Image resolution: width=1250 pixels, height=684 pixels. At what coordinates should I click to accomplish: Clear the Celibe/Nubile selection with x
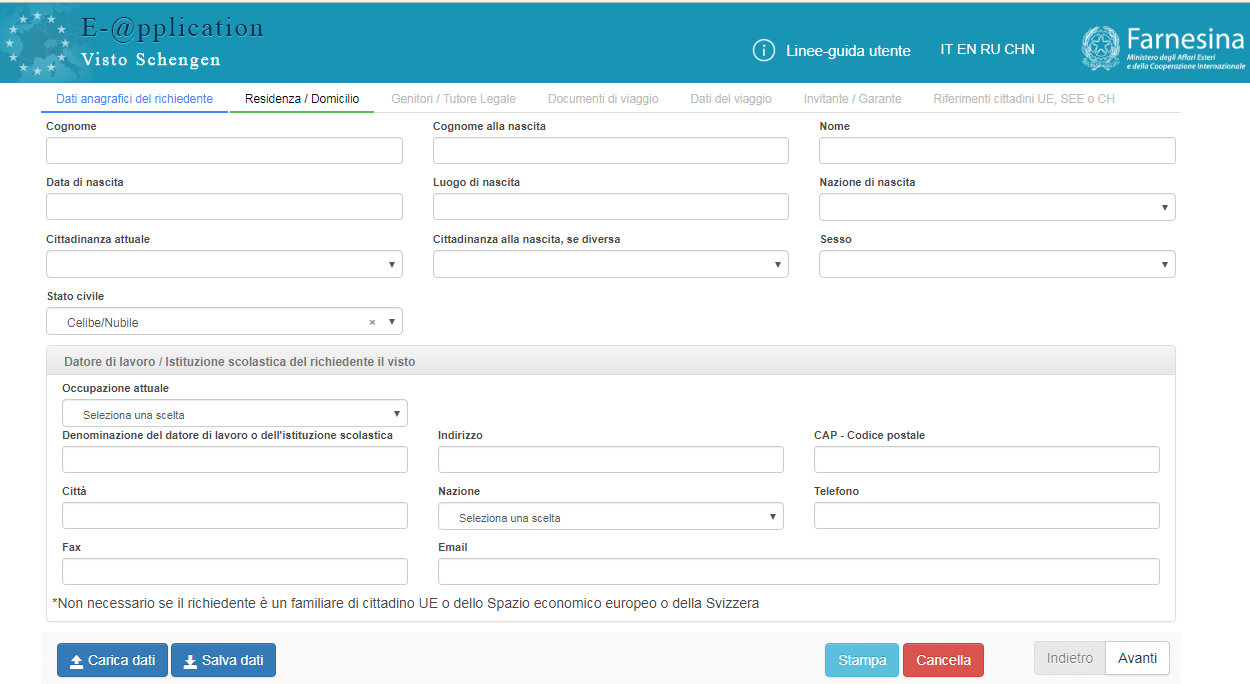click(x=372, y=322)
